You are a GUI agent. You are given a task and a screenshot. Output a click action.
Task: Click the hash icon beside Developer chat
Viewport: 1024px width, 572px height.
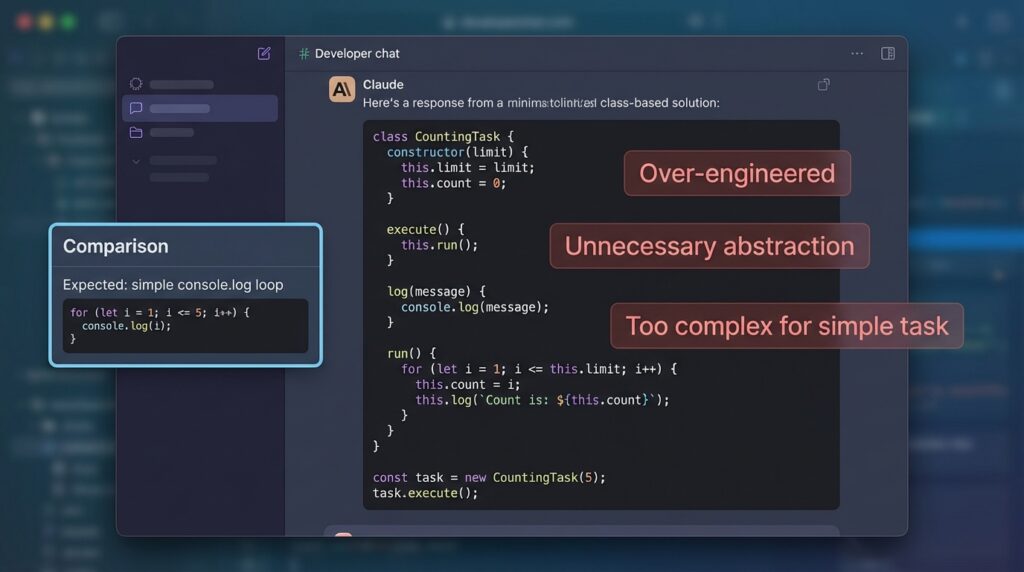coord(304,54)
